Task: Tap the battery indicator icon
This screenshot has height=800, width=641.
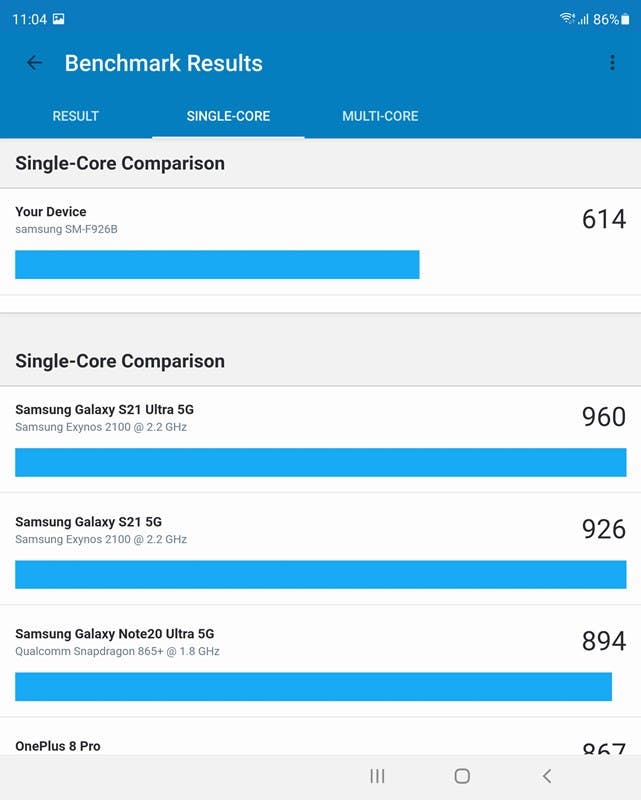Action: pyautogui.click(x=625, y=19)
